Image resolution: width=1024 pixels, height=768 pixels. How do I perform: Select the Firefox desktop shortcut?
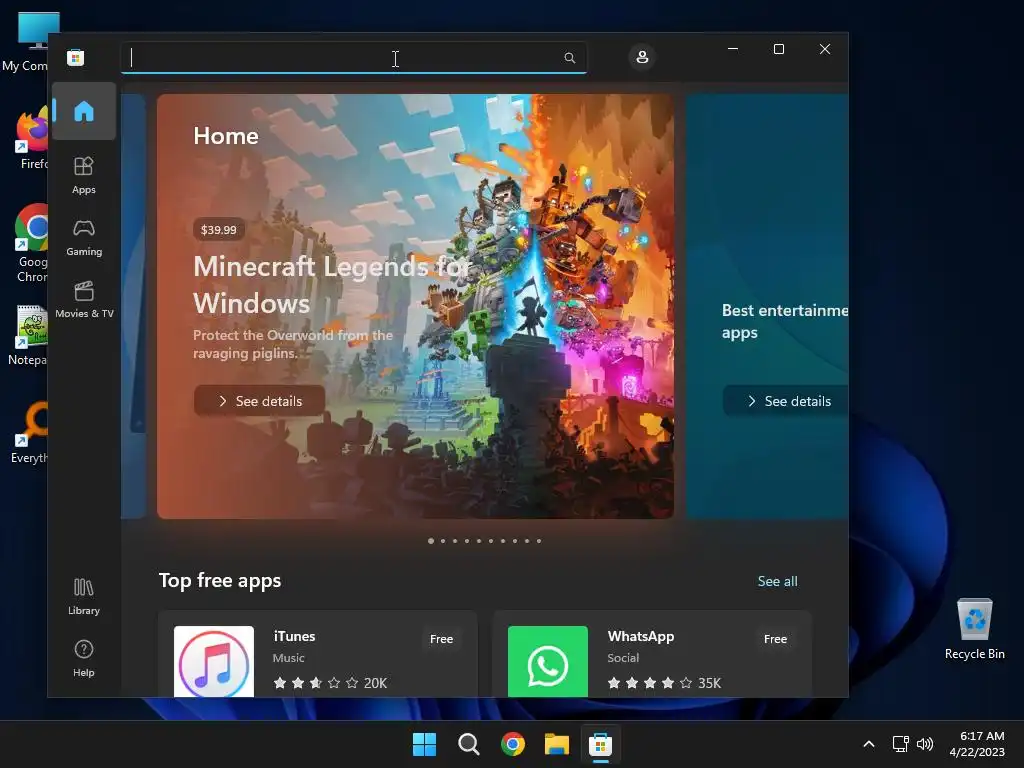point(32,138)
